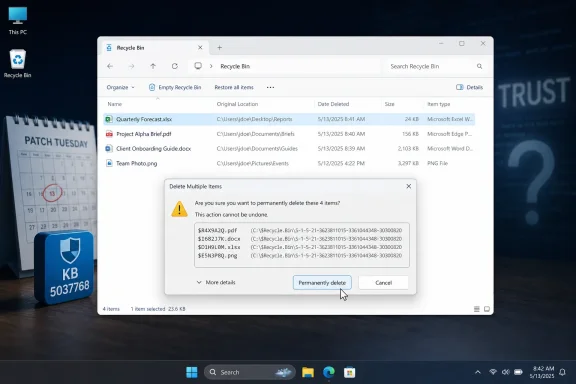The width and height of the screenshot is (576, 384).
Task: Click the taskbar Search box
Action: [250, 372]
